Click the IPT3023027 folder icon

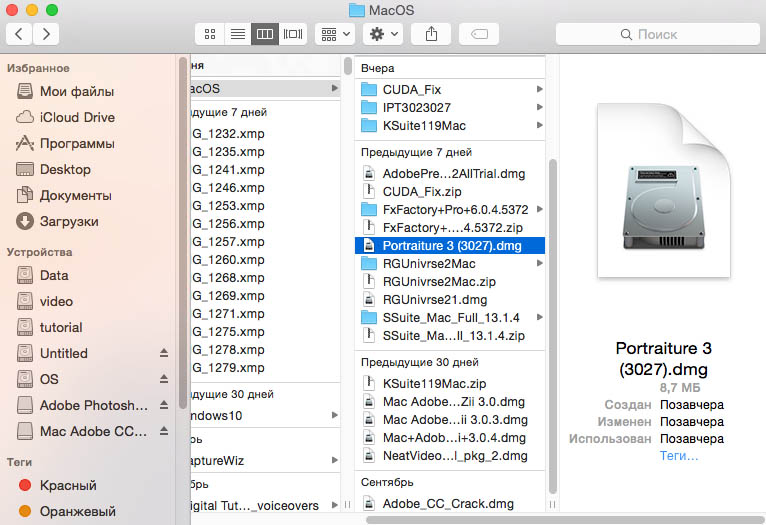[x=369, y=107]
